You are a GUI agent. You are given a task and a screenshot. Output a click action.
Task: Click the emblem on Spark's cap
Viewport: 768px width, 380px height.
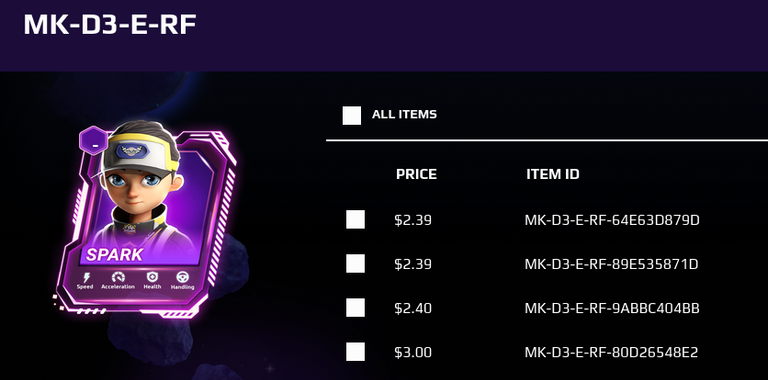[131, 150]
